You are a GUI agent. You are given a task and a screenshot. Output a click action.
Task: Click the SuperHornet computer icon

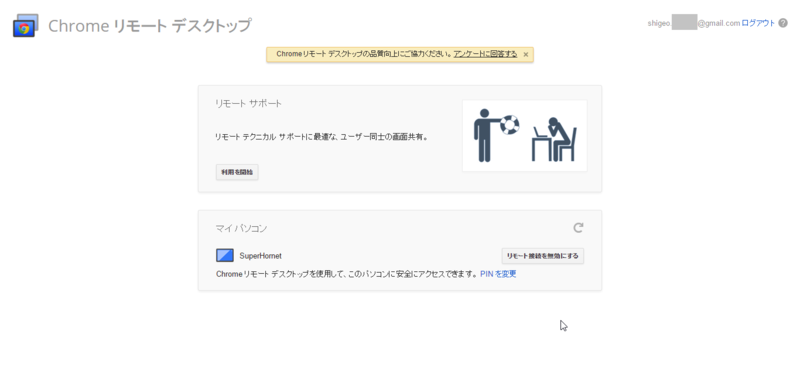(x=224, y=255)
